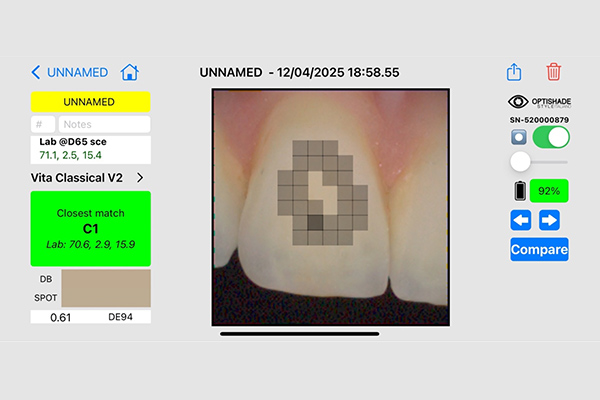Tap the beige DB SPOT color swatch

pyautogui.click(x=105, y=288)
